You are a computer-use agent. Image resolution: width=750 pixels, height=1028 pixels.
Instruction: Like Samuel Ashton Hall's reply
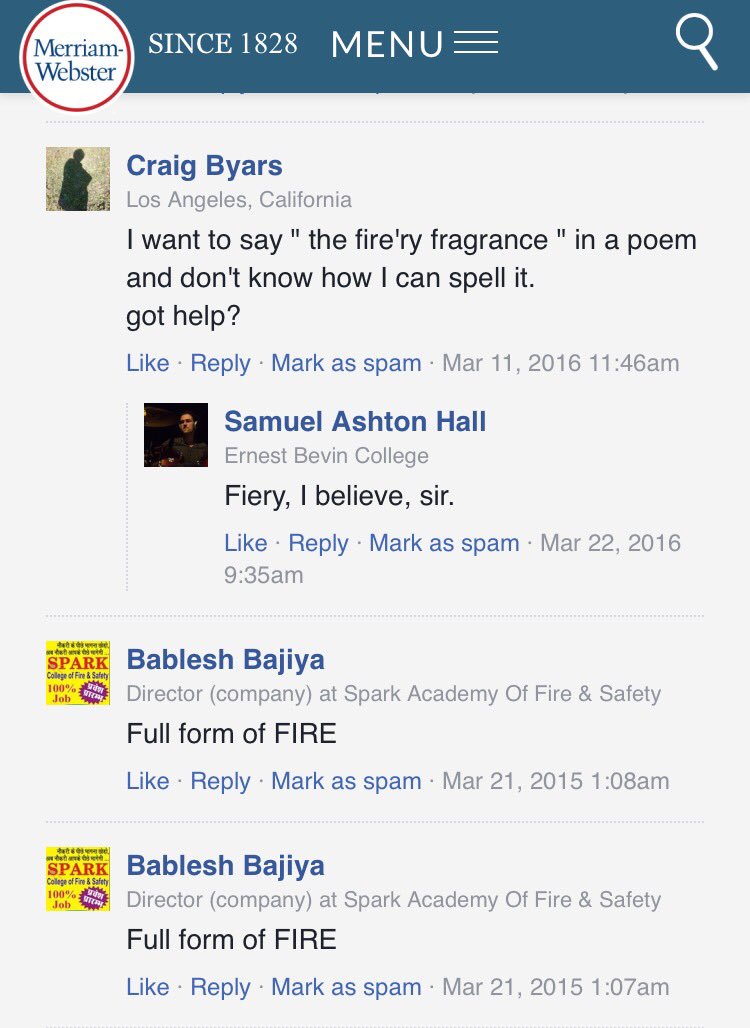(x=246, y=543)
